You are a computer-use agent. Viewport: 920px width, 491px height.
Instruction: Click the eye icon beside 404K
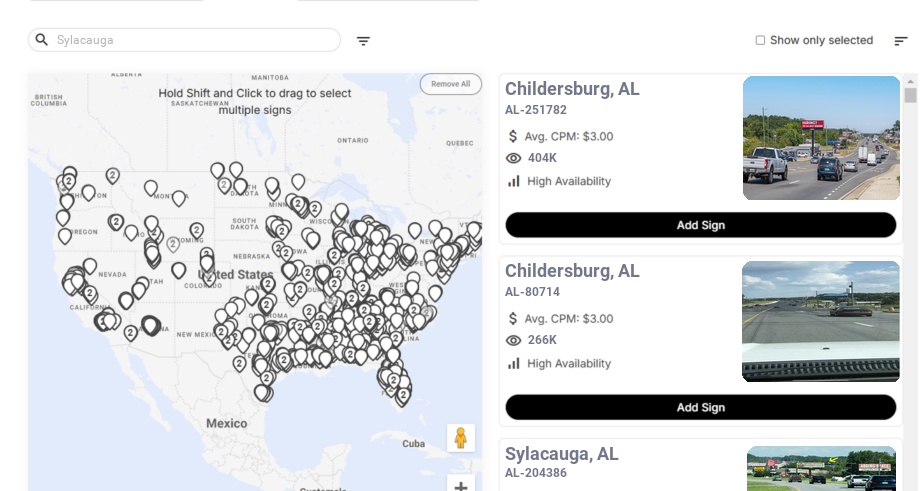[514, 158]
